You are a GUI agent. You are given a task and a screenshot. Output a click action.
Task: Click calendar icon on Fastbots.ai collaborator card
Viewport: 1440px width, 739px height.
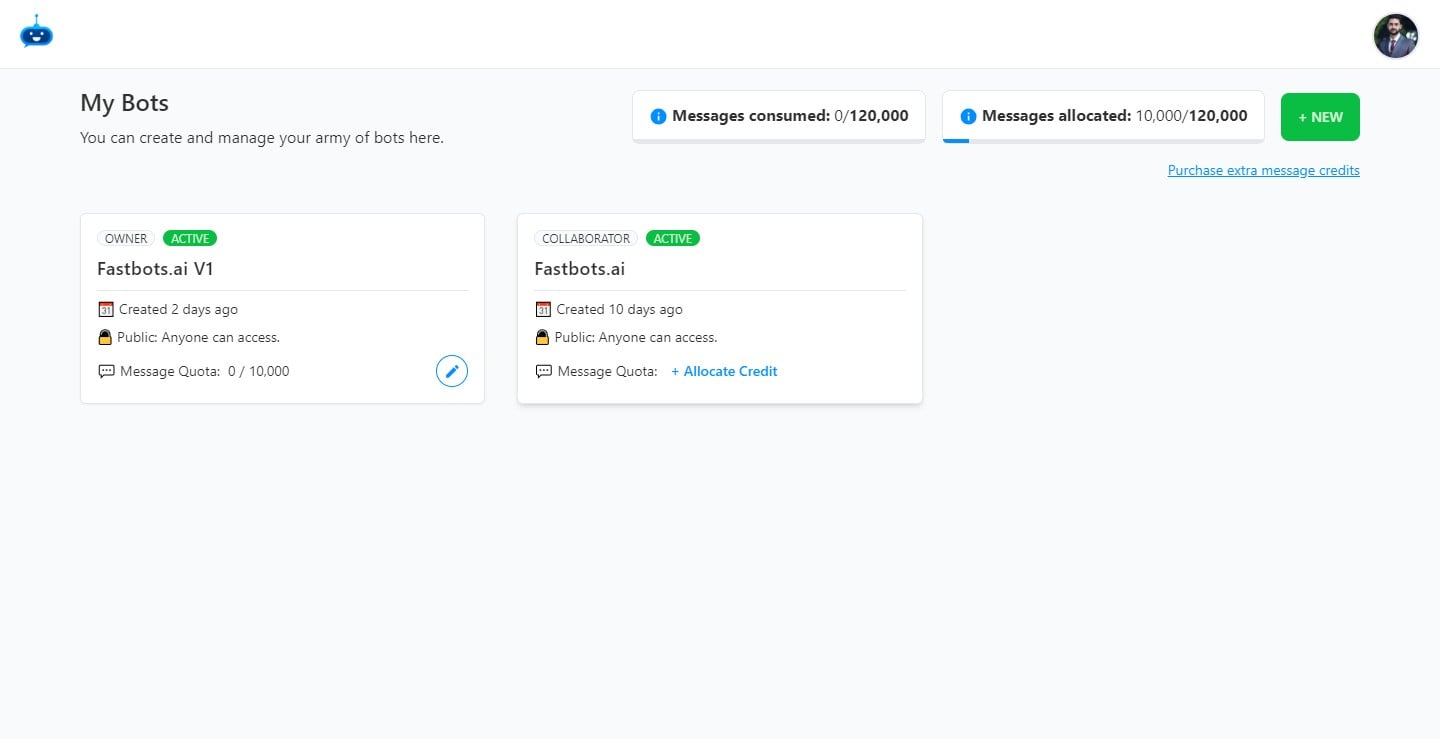tap(543, 309)
